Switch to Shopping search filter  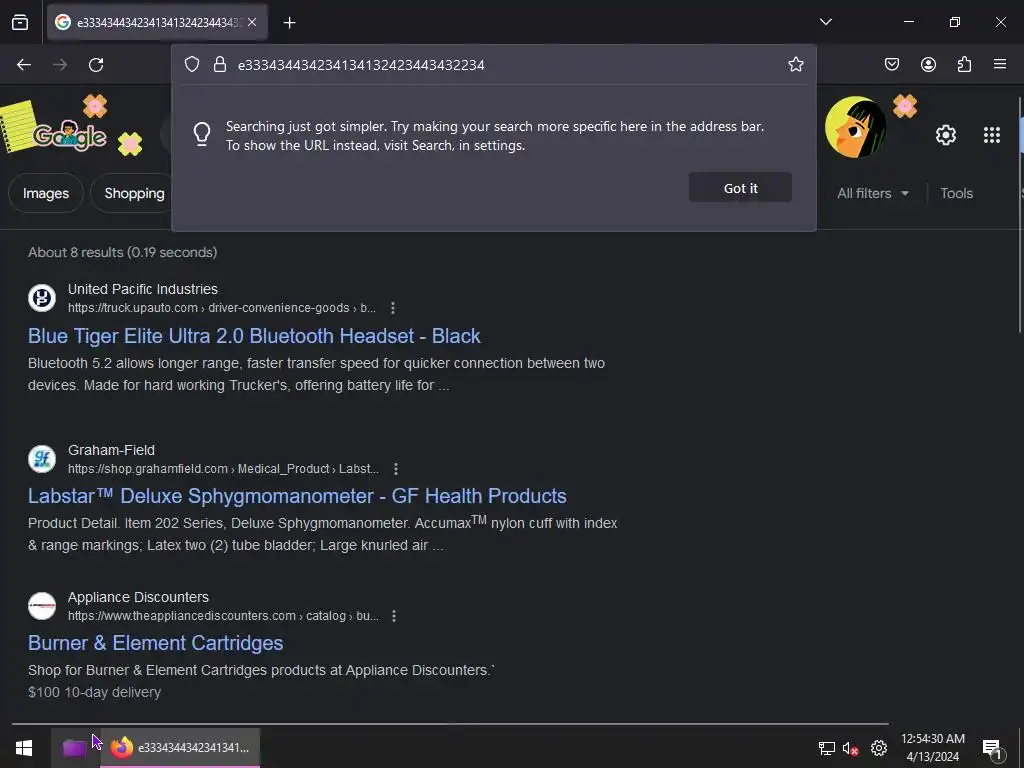[134, 193]
